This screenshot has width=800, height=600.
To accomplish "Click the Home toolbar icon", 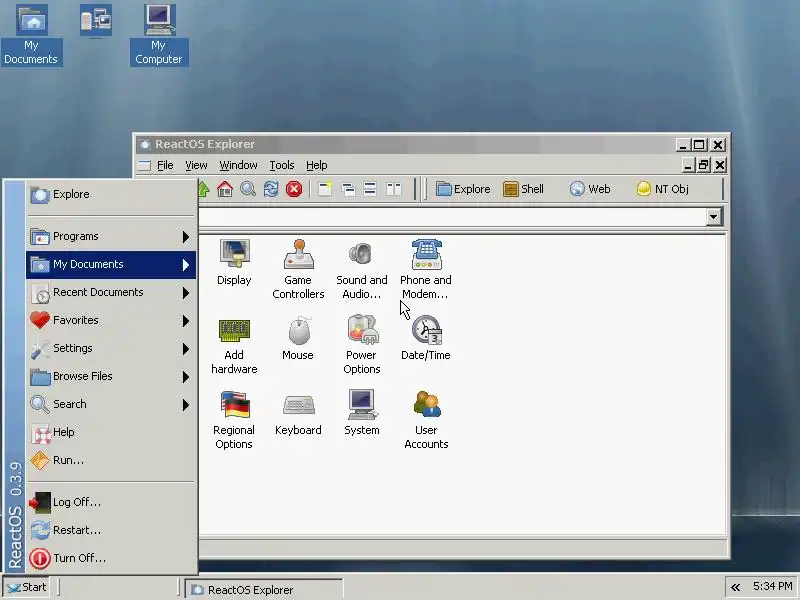I will coord(224,189).
